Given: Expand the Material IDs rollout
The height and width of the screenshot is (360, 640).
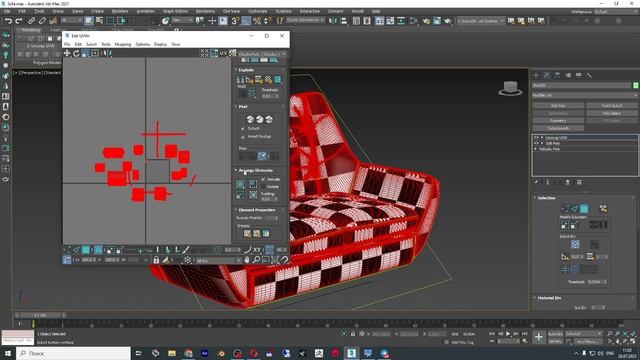Looking at the screenshot, I should (549, 298).
